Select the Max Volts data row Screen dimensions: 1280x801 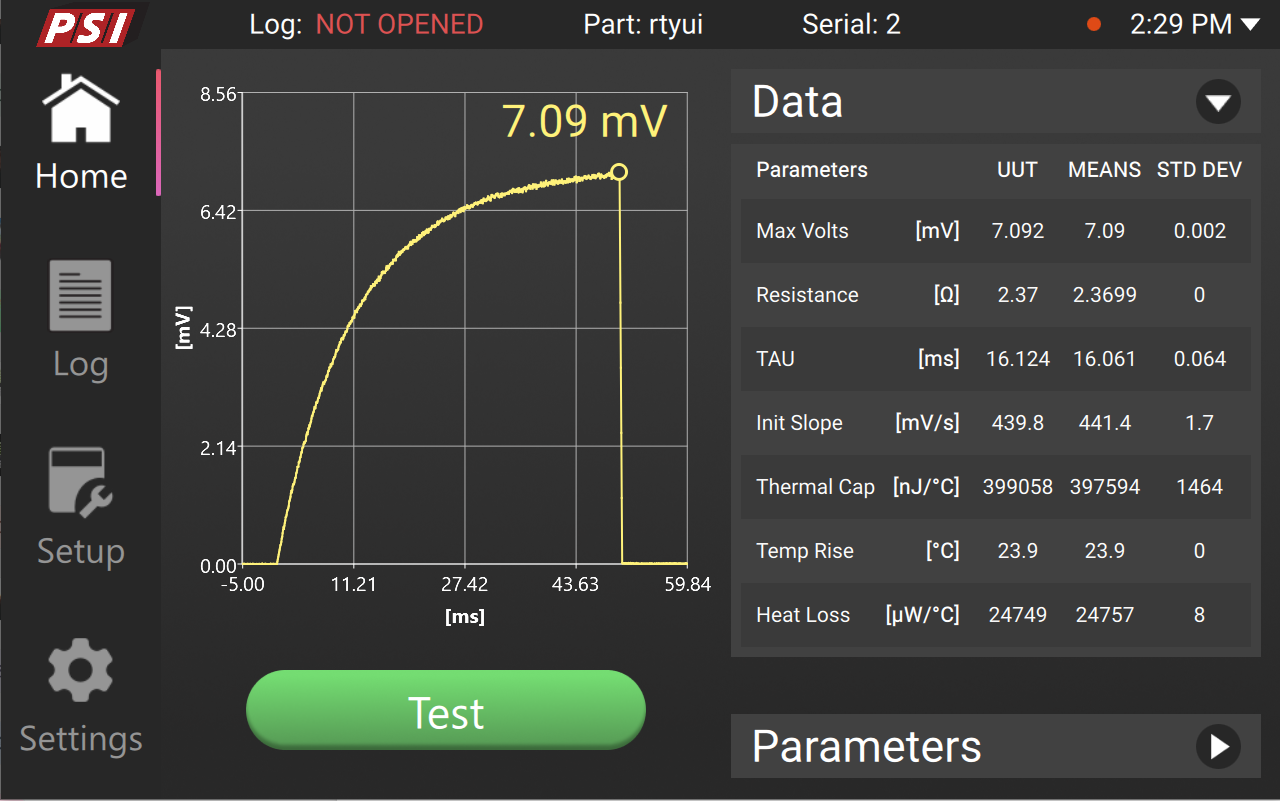995,231
